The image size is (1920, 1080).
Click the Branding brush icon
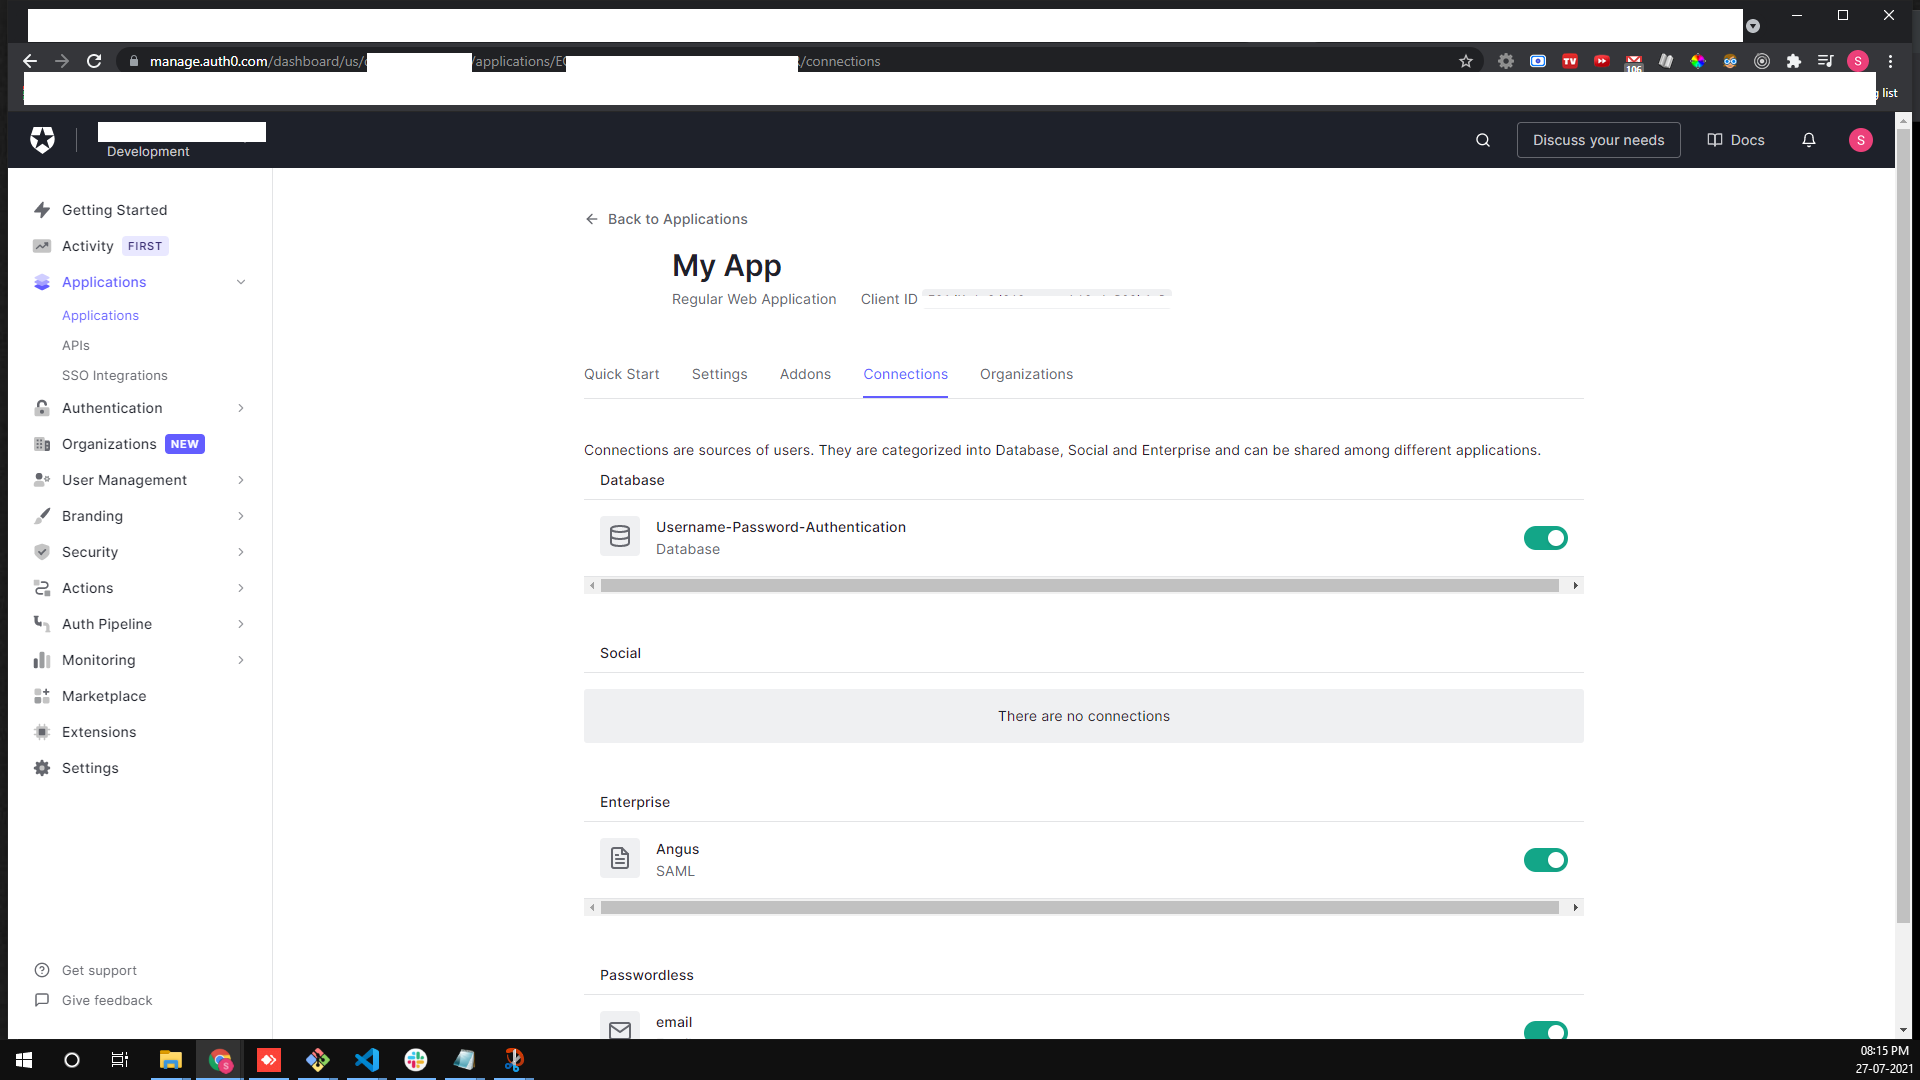pyautogui.click(x=42, y=516)
